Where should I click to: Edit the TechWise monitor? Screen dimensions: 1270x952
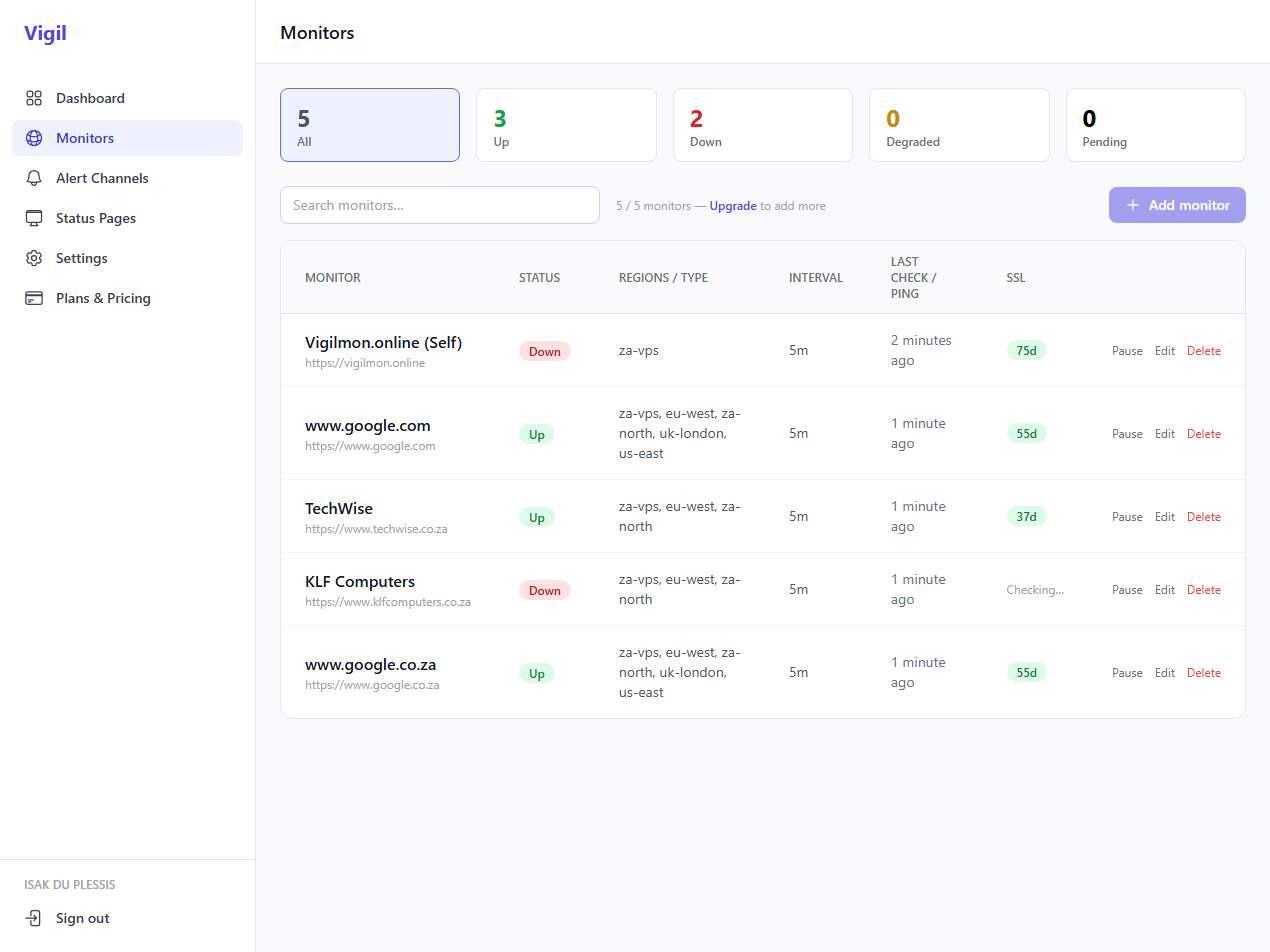click(1165, 517)
